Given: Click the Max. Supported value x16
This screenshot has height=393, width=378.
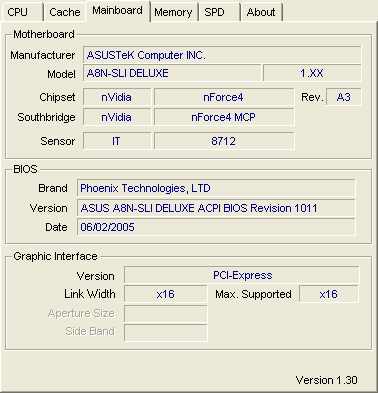Looking at the screenshot, I should coord(329,294).
